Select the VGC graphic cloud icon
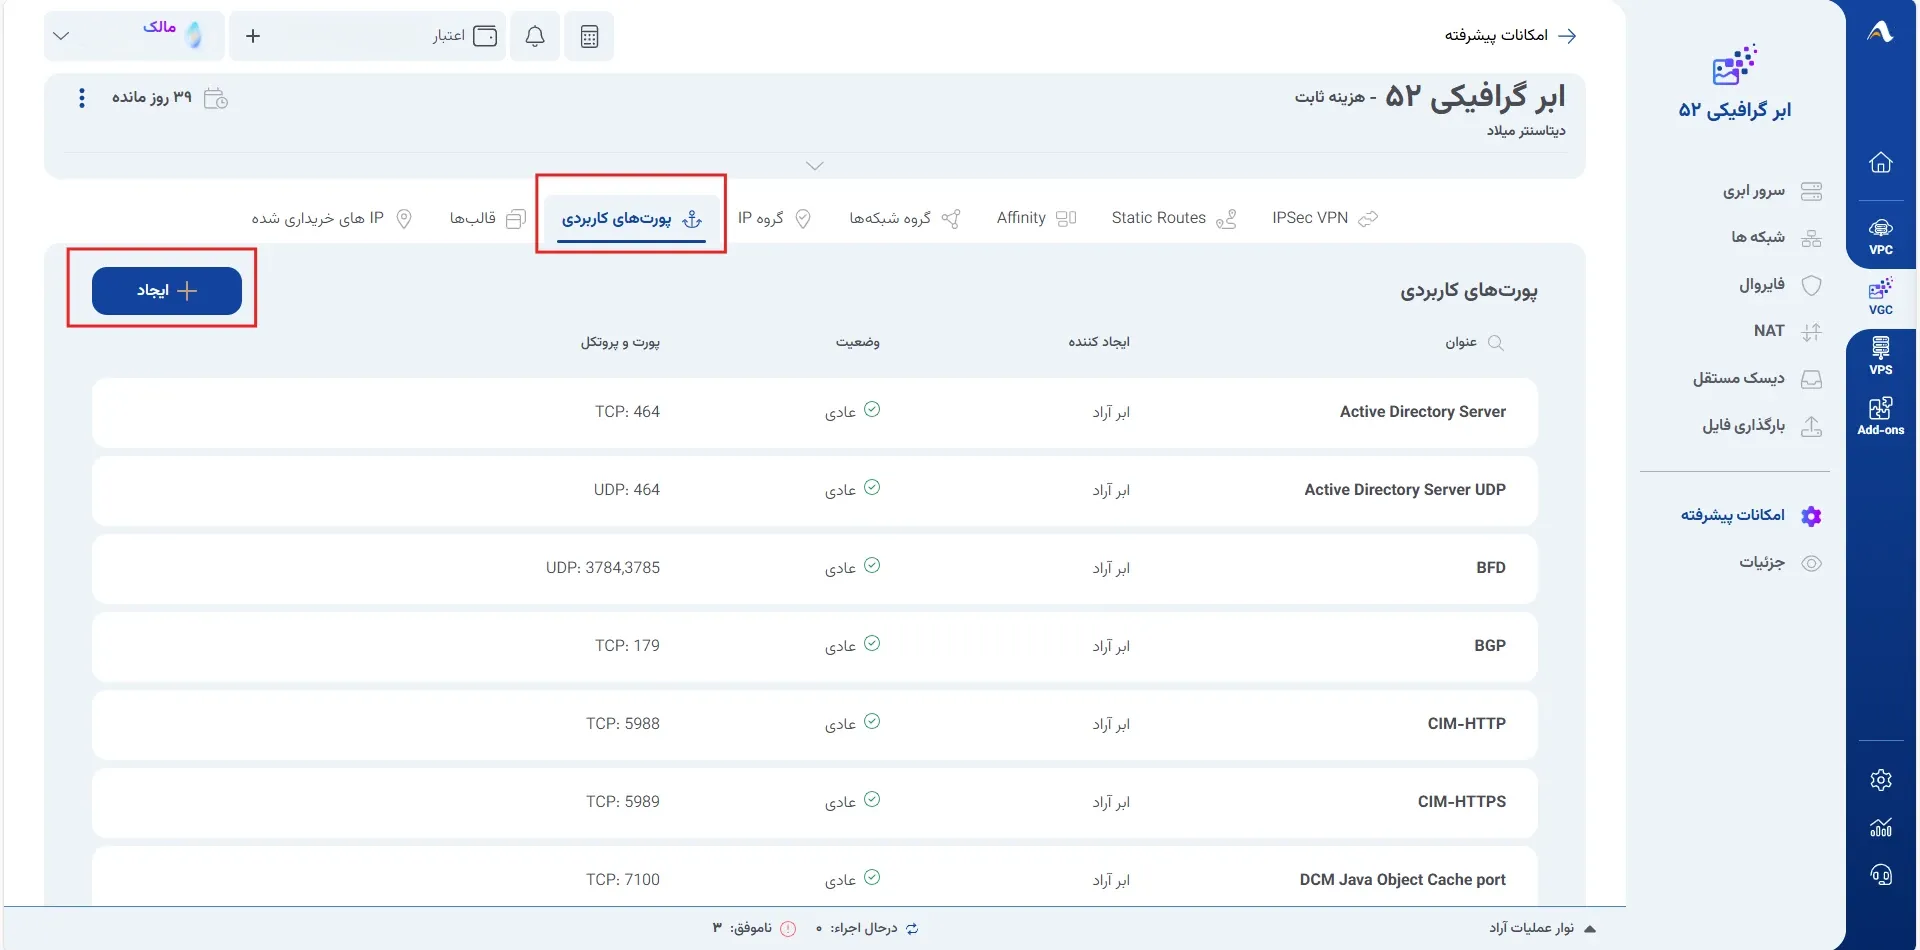This screenshot has width=1920, height=950. click(1880, 297)
